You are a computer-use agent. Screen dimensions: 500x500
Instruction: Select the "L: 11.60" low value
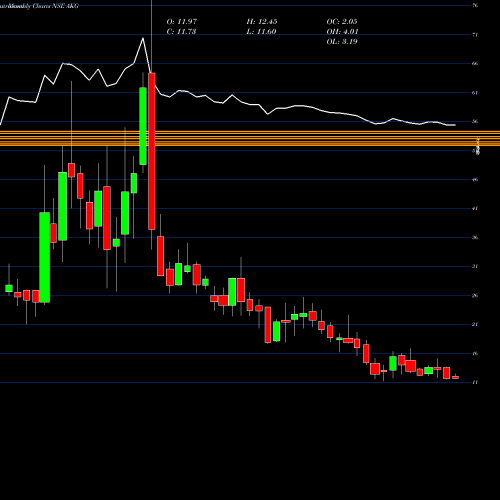point(261,32)
